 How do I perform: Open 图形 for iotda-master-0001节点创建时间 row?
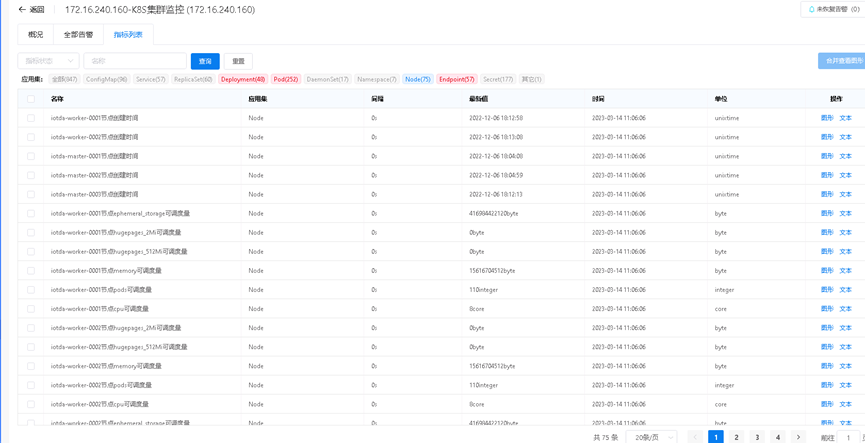827,156
